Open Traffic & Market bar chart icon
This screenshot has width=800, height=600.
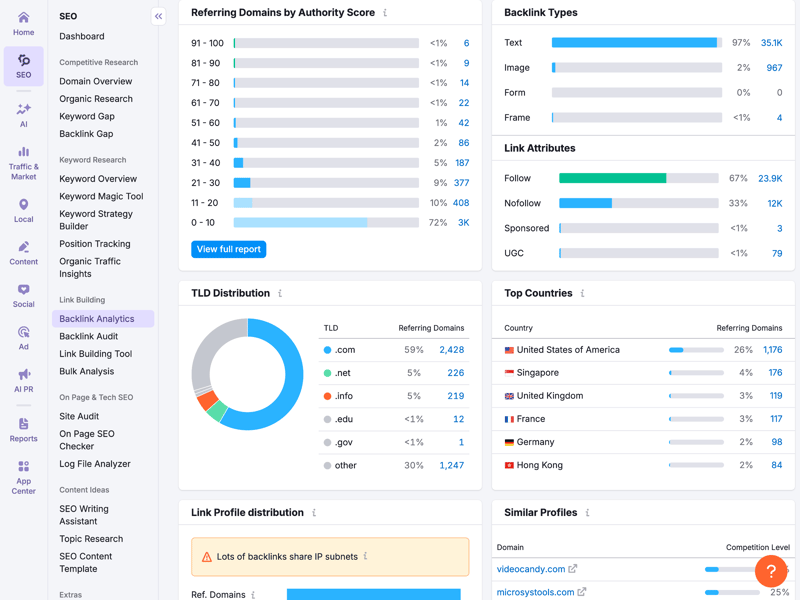coord(23,153)
